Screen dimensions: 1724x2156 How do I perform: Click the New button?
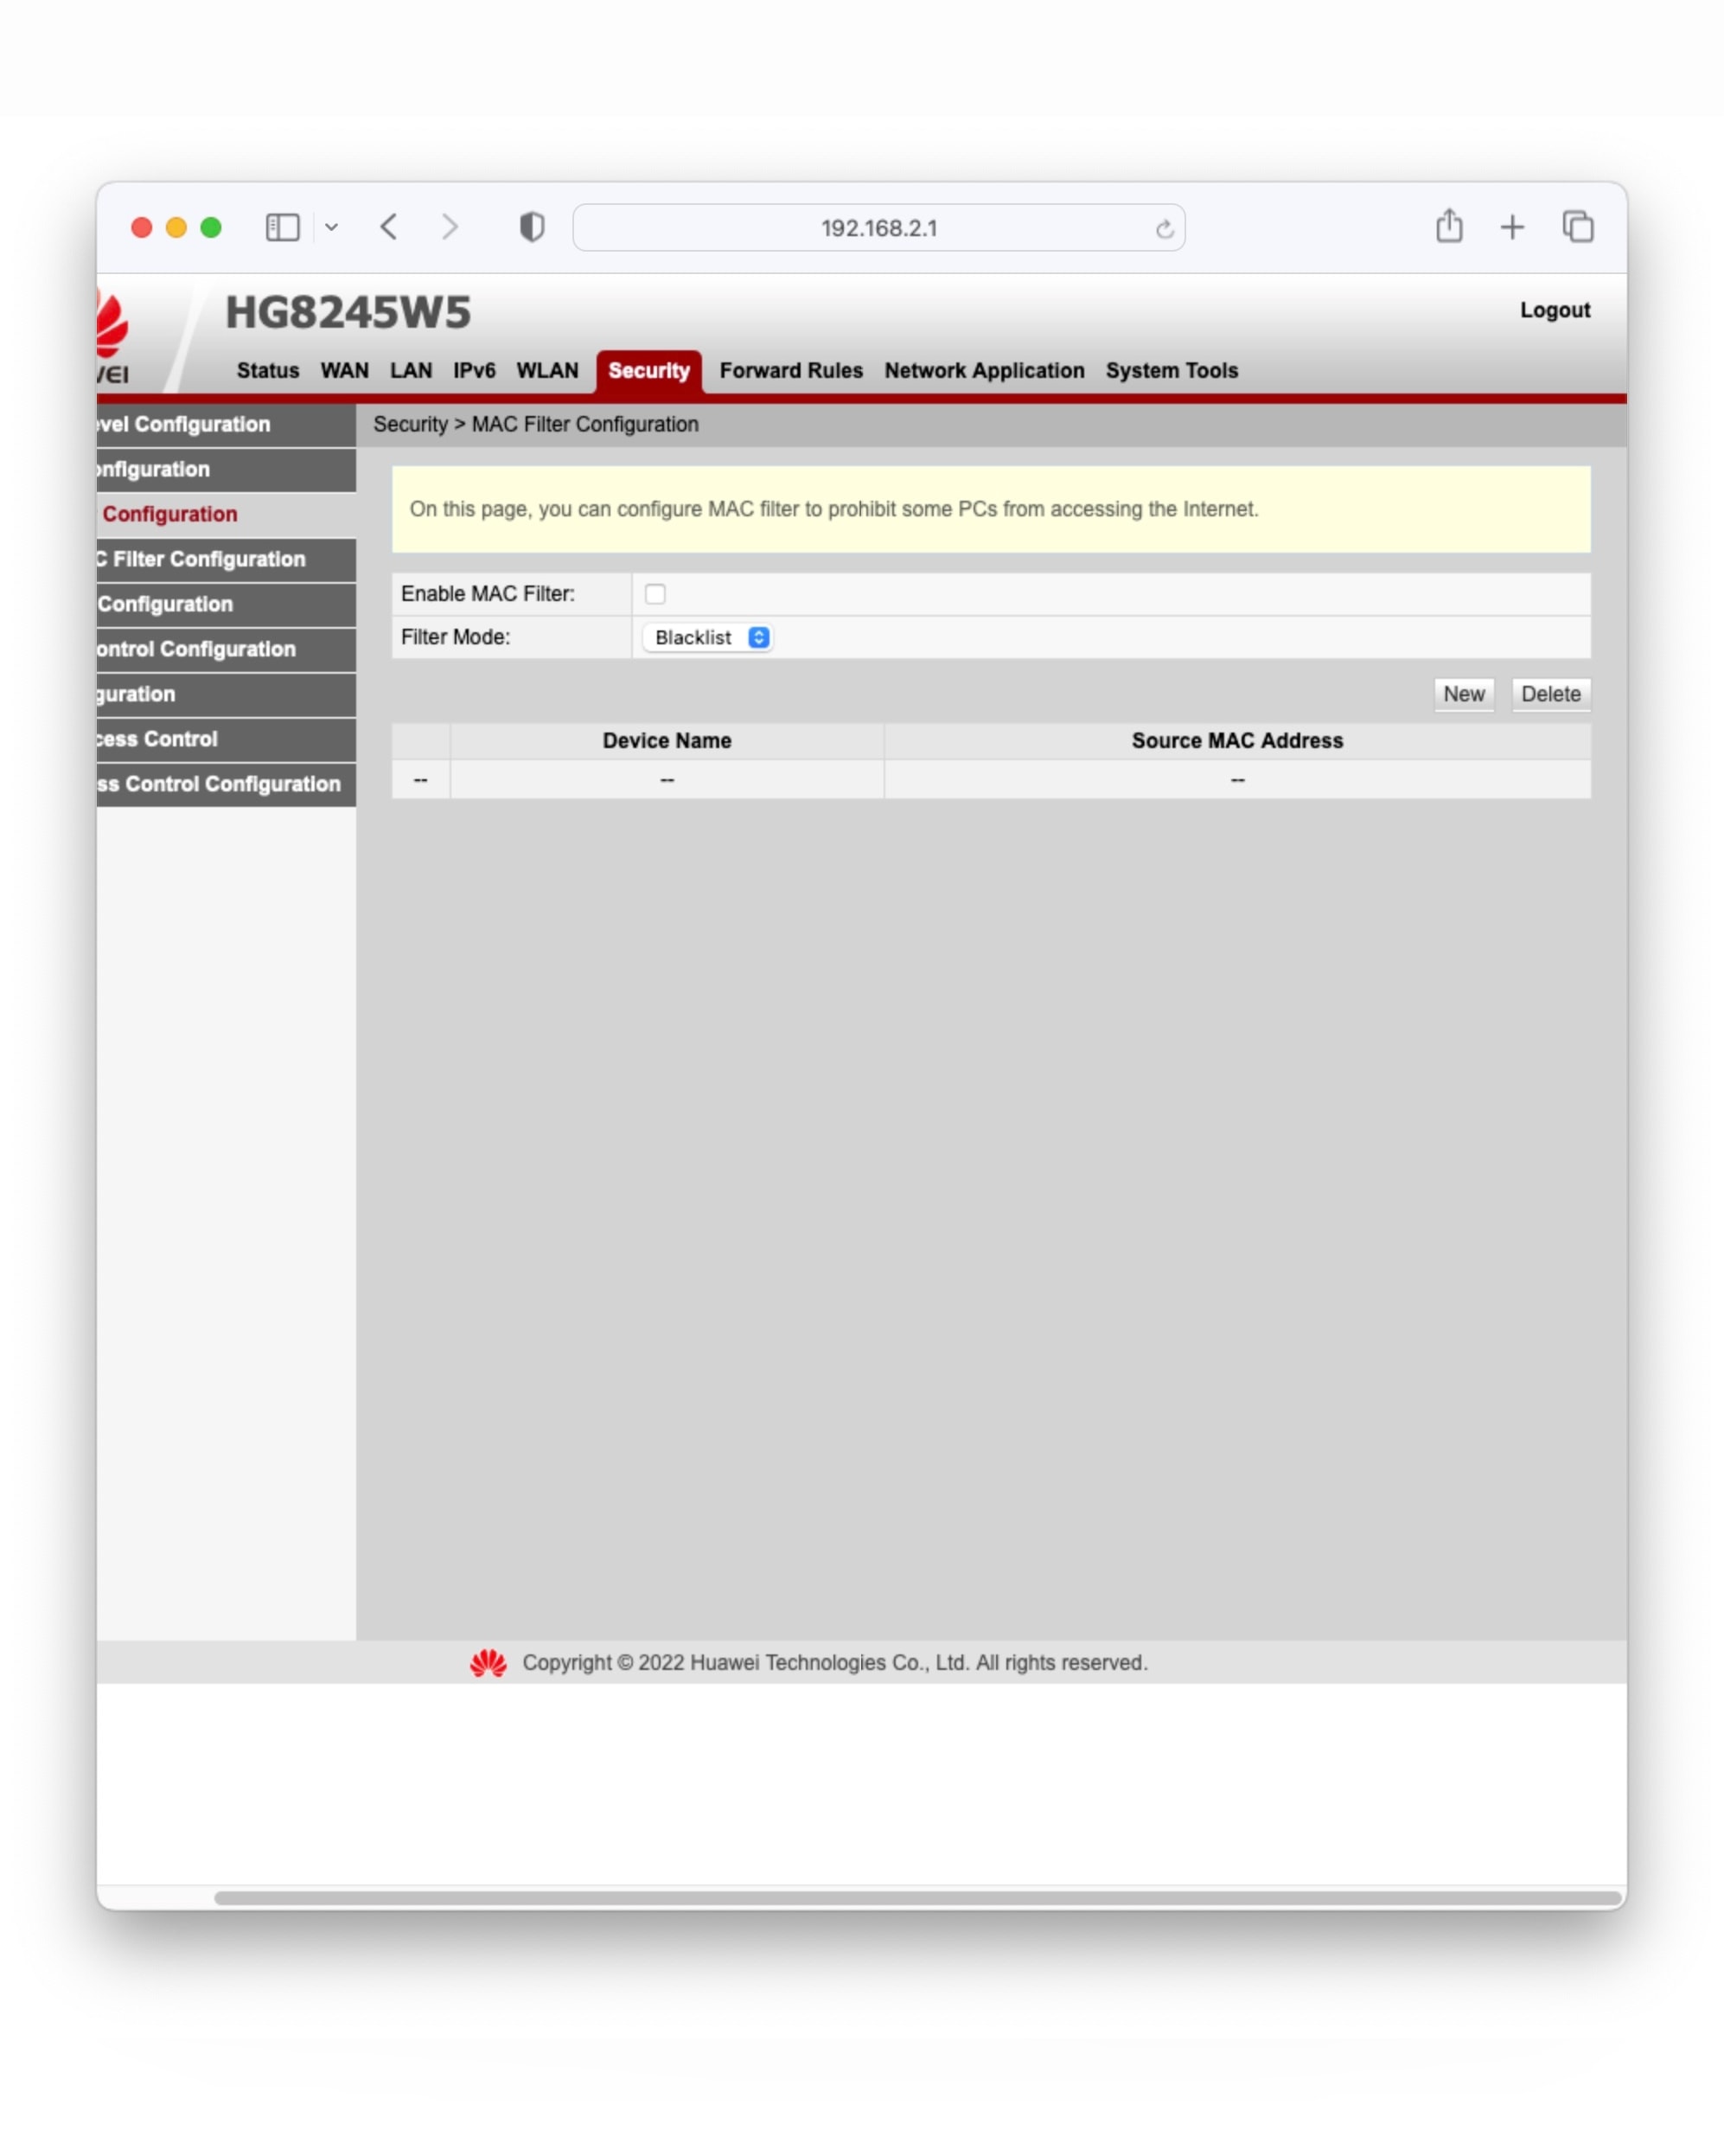(x=1463, y=694)
